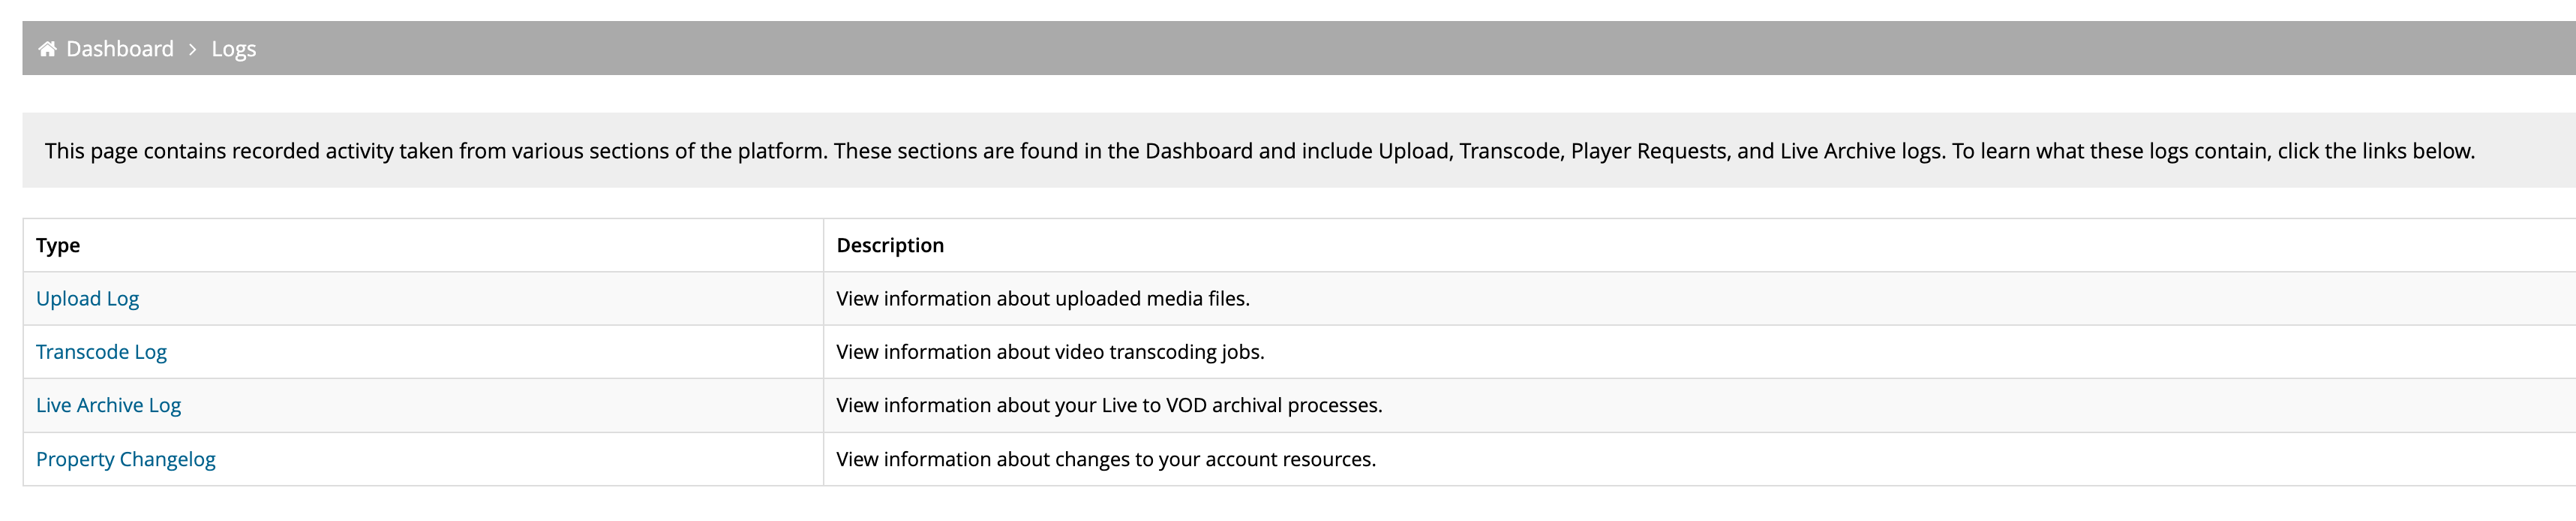Click the word 'Upload,' in the info banner
The image size is (2576, 521).
(1415, 151)
